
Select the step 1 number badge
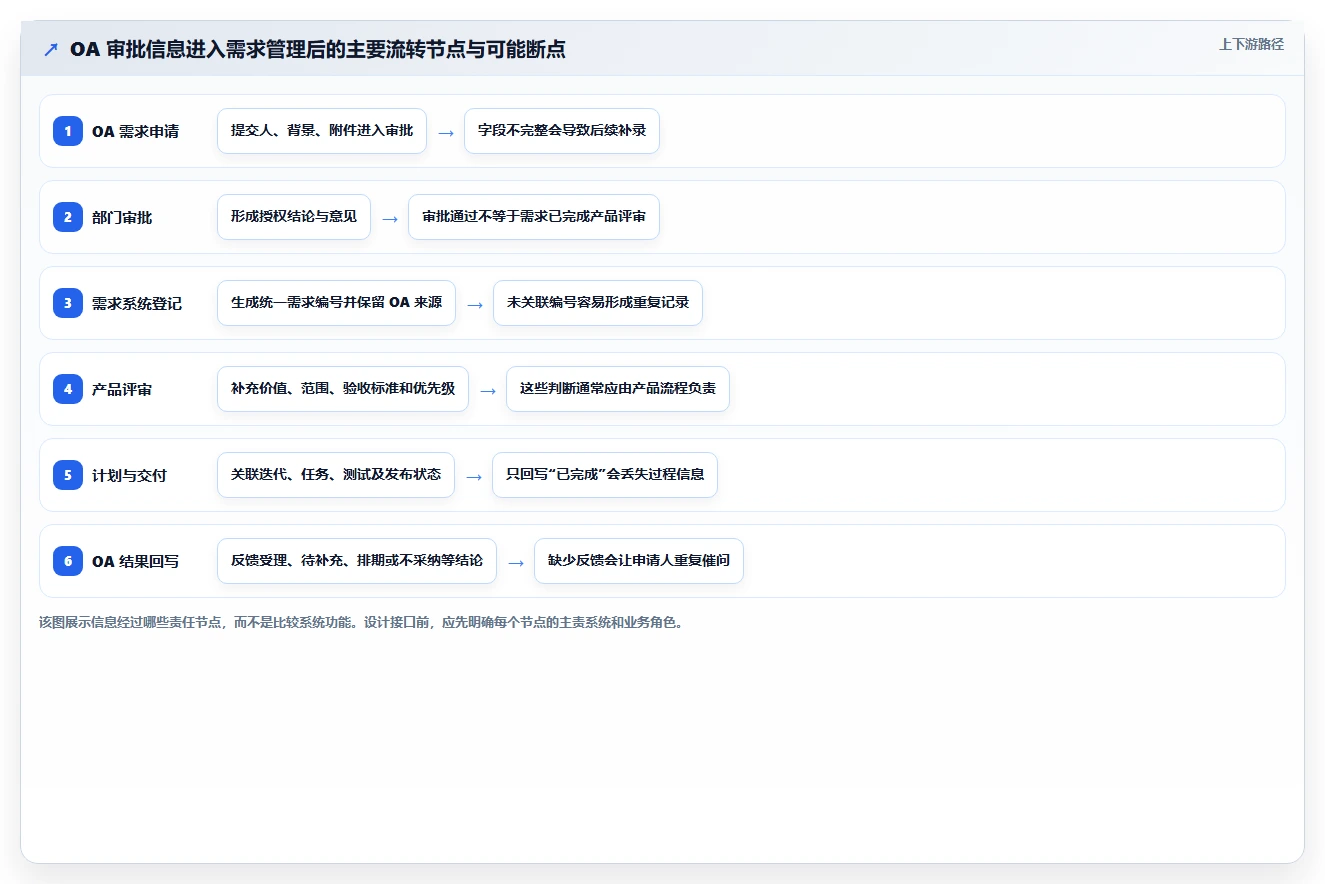point(68,131)
